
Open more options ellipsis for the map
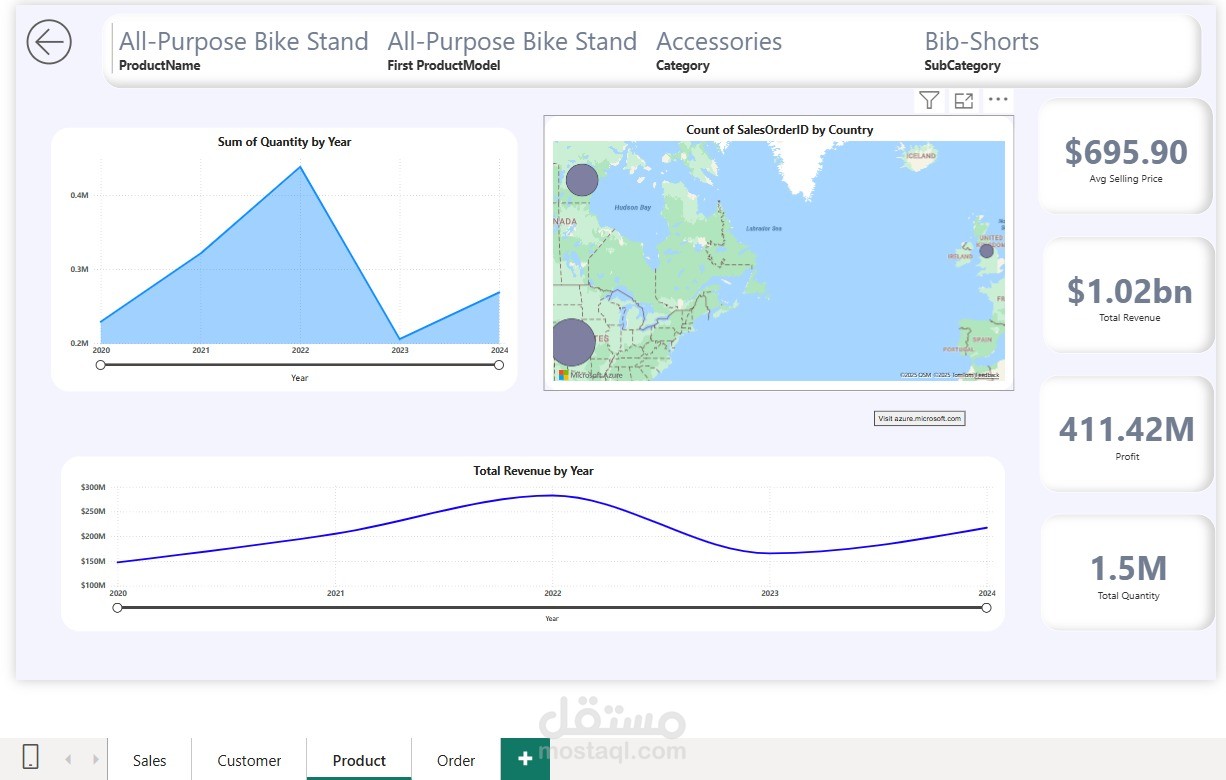[997, 100]
